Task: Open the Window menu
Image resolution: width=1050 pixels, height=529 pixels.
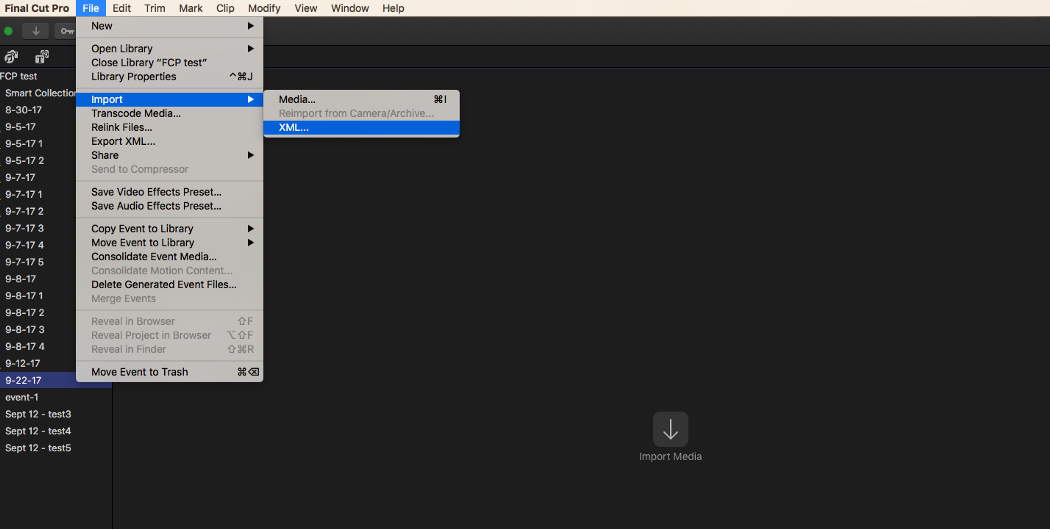Action: click(x=350, y=8)
